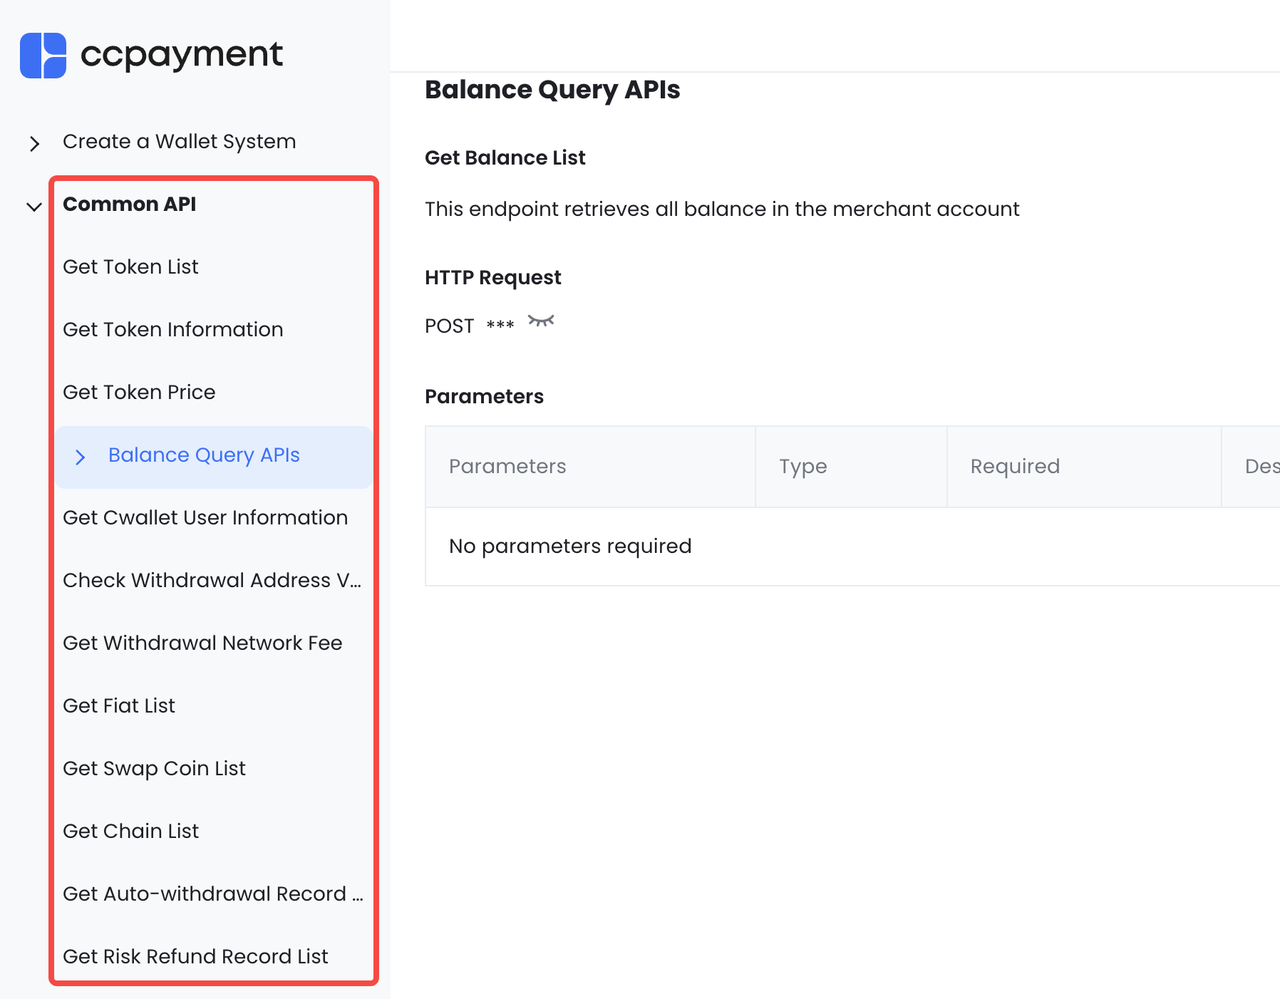Open Create a Wallet System
Screen dimensions: 1280x999
[179, 142]
